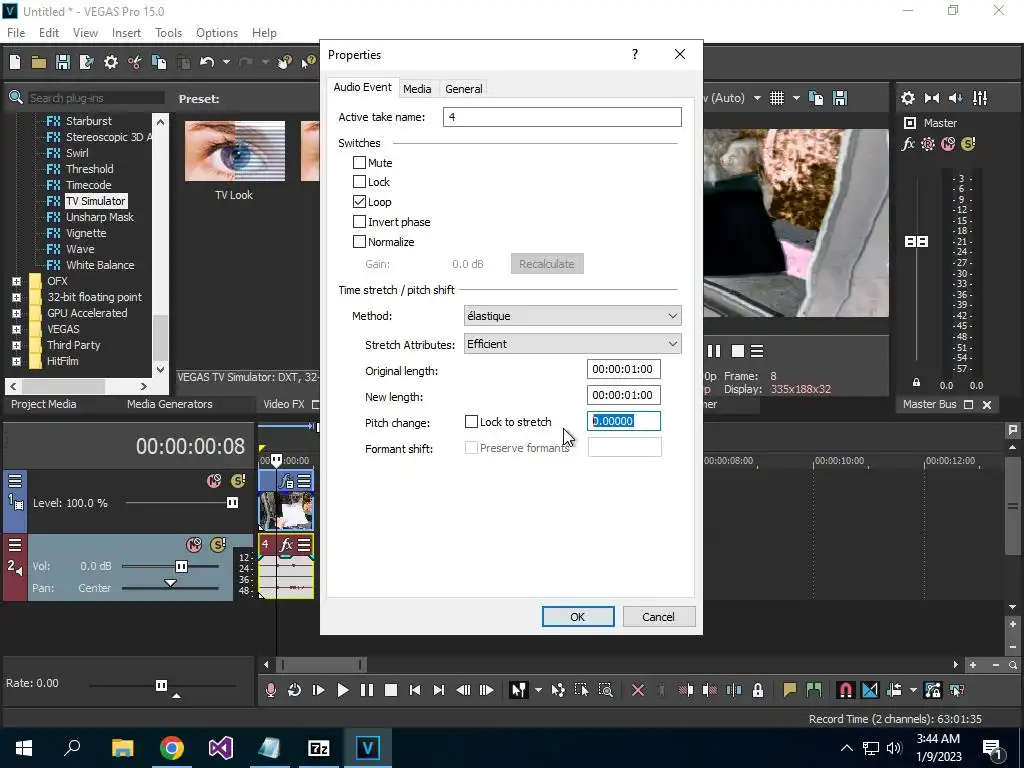Start playback with the Play button
The image size is (1024, 768).
click(343, 690)
